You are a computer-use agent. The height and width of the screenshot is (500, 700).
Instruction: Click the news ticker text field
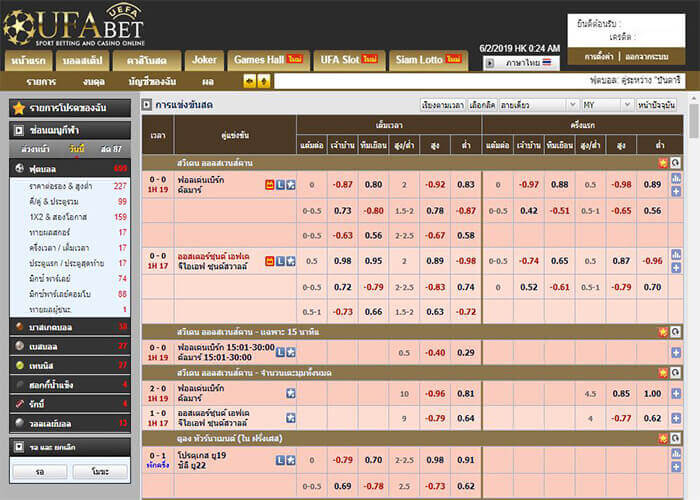479,81
